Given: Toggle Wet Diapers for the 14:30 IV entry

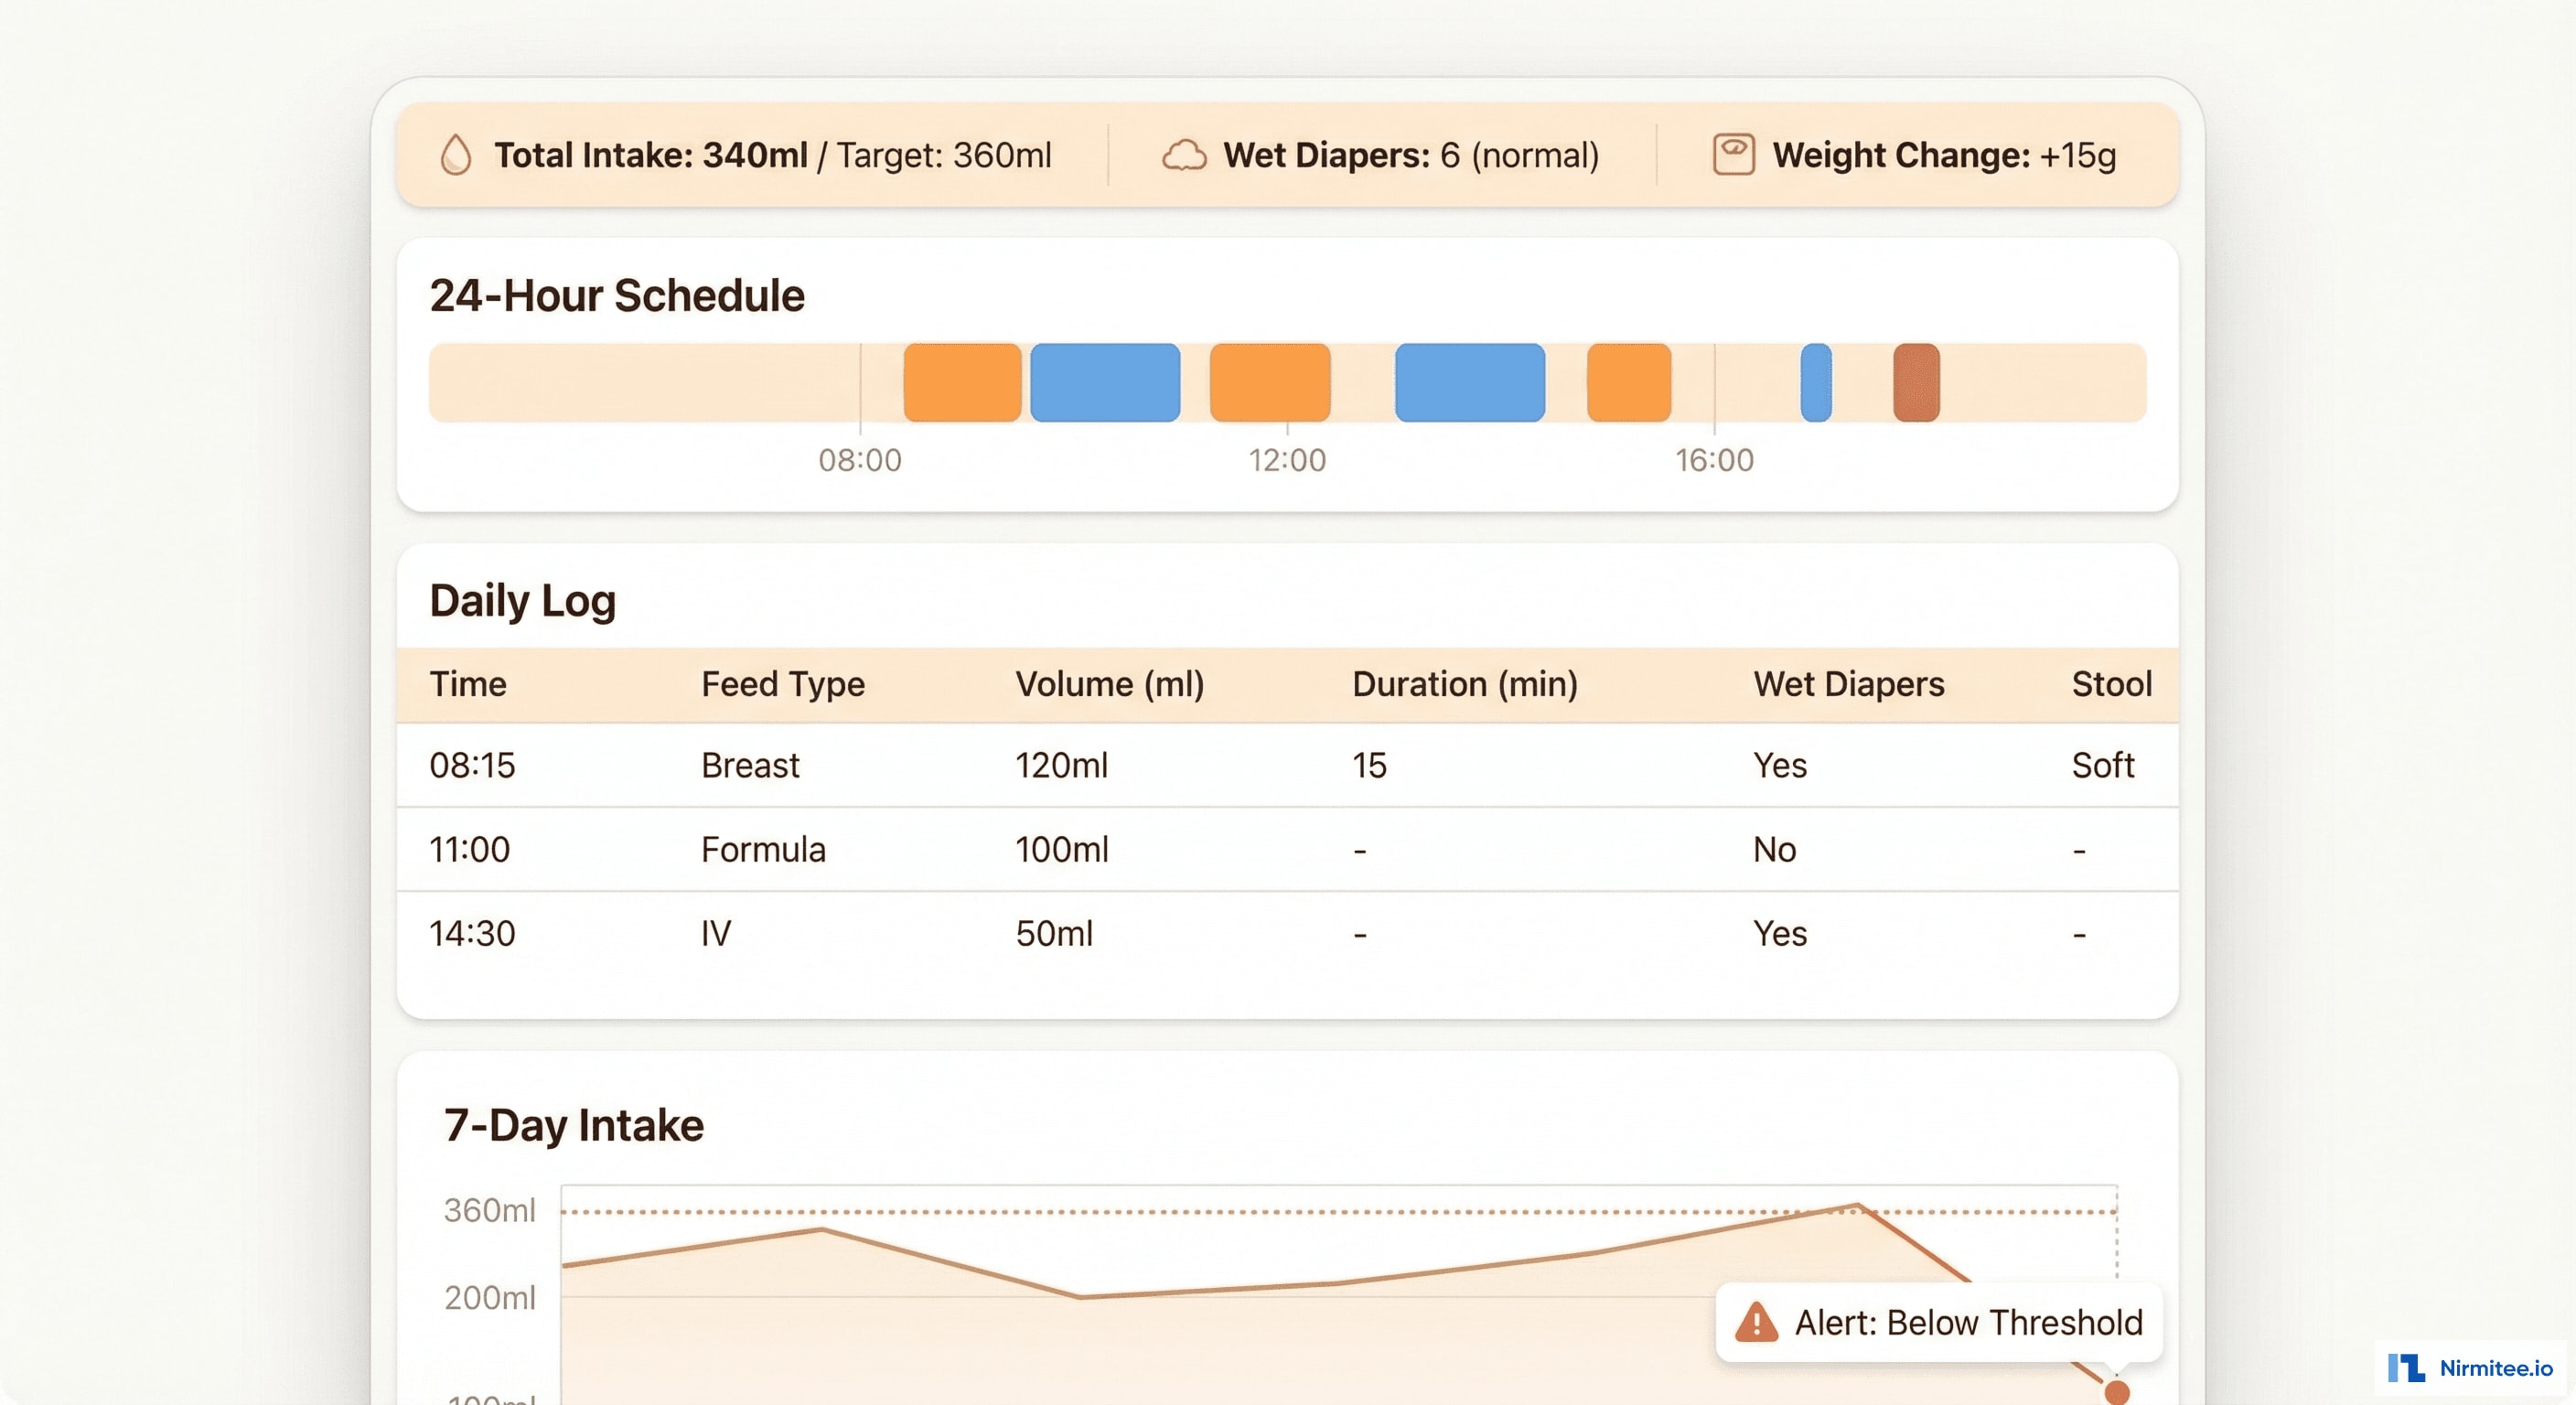Looking at the screenshot, I should click(1781, 933).
